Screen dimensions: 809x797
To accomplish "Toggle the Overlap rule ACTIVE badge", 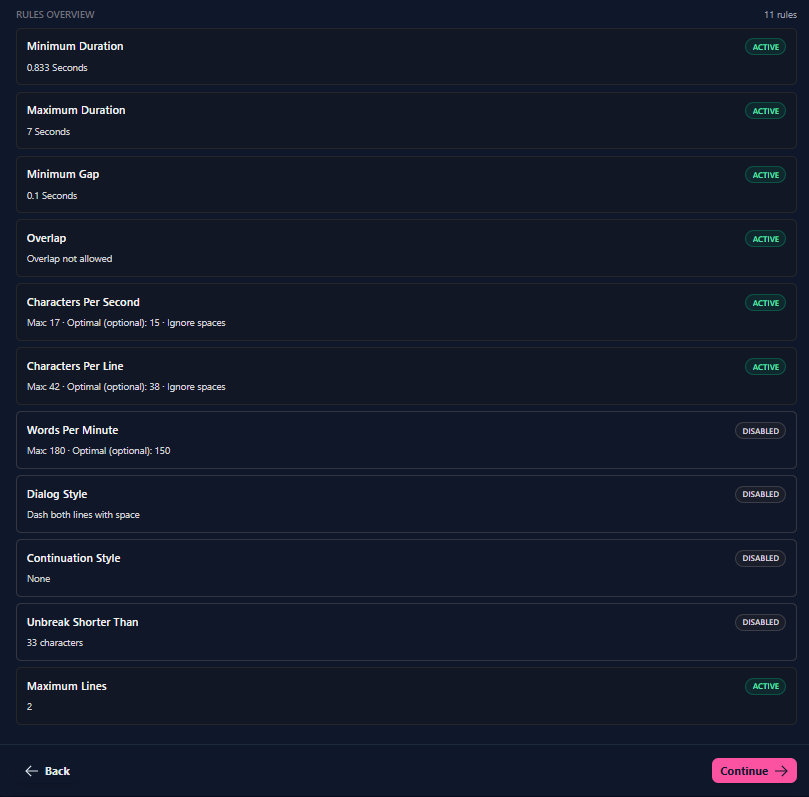I will pyautogui.click(x=765, y=239).
